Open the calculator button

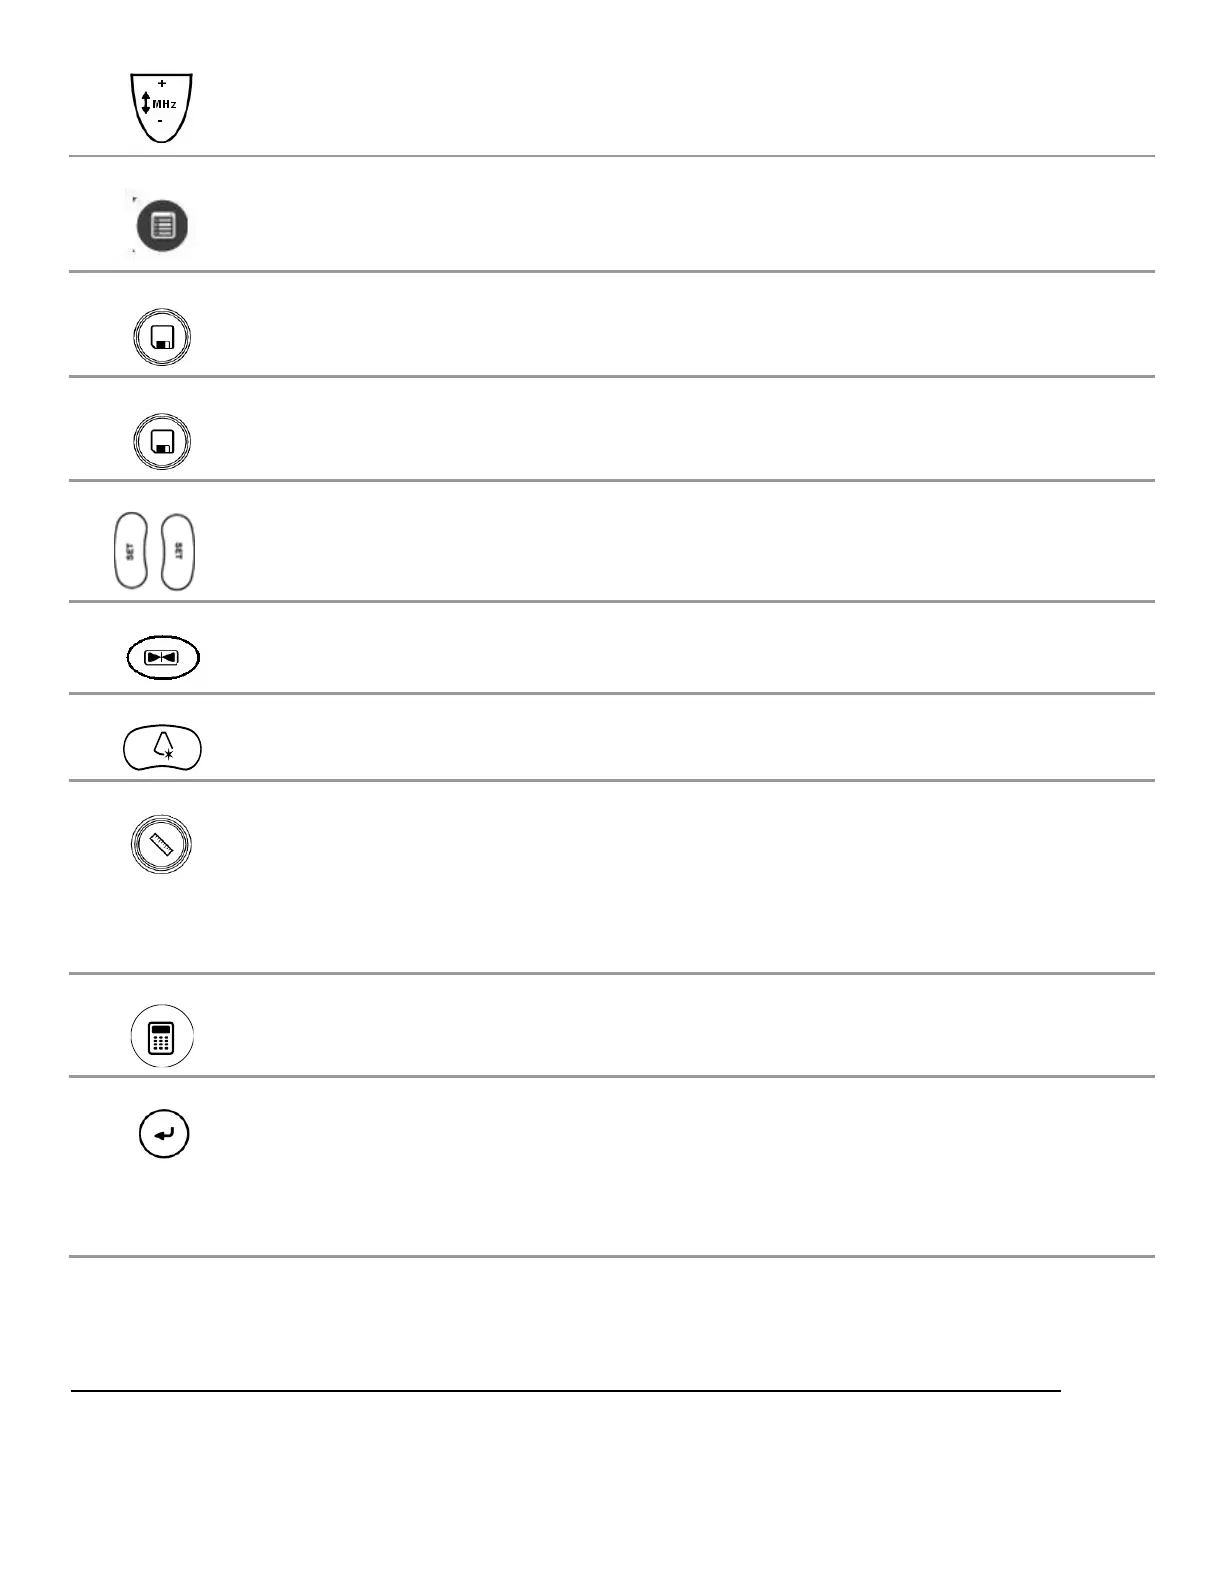(162, 1037)
